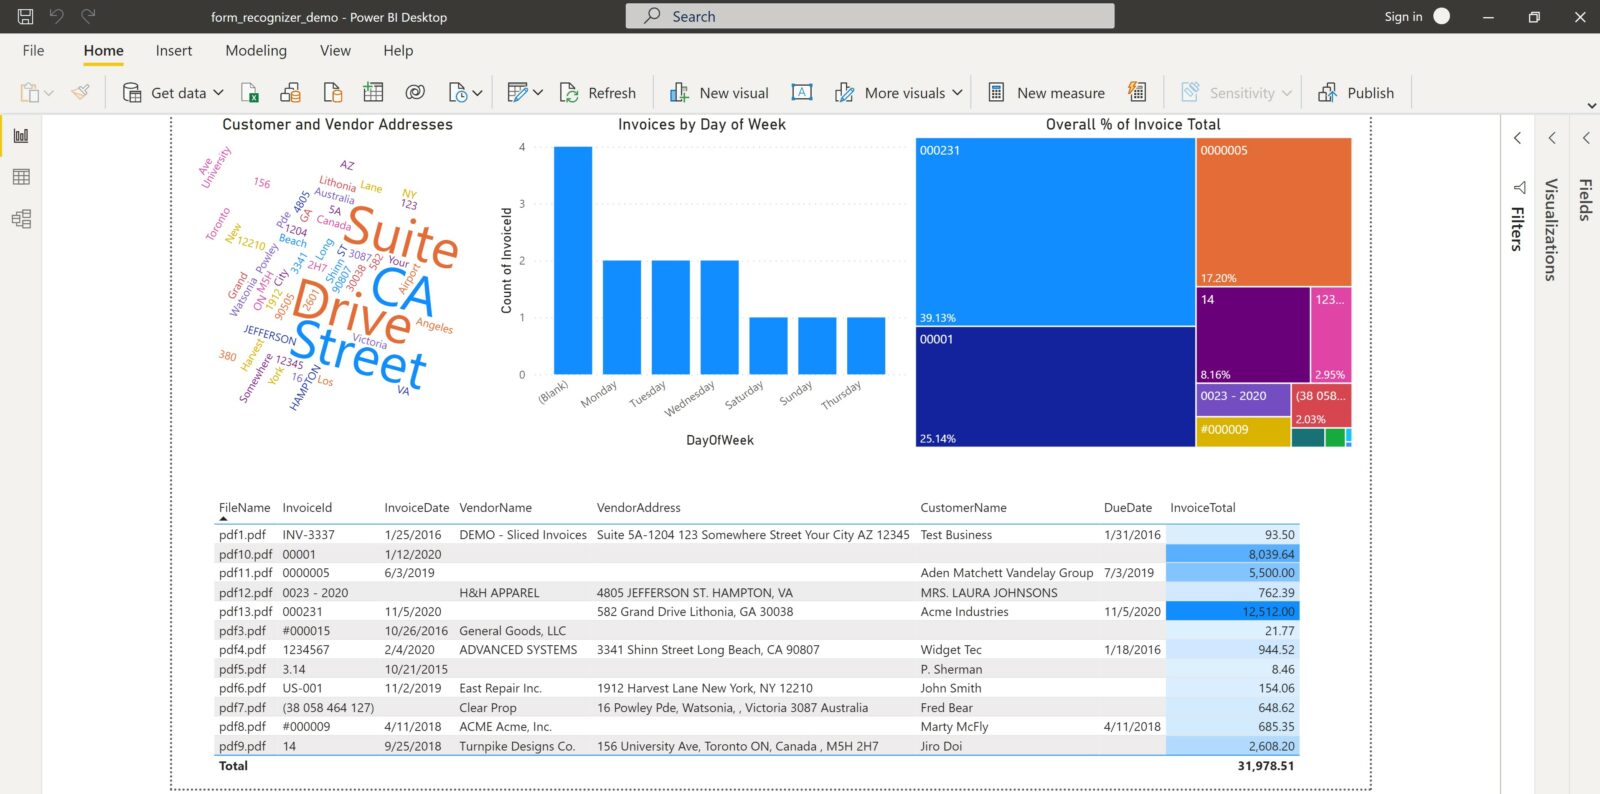The height and width of the screenshot is (794, 1600).
Task: Click the Fields pane label
Action: 1585,200
